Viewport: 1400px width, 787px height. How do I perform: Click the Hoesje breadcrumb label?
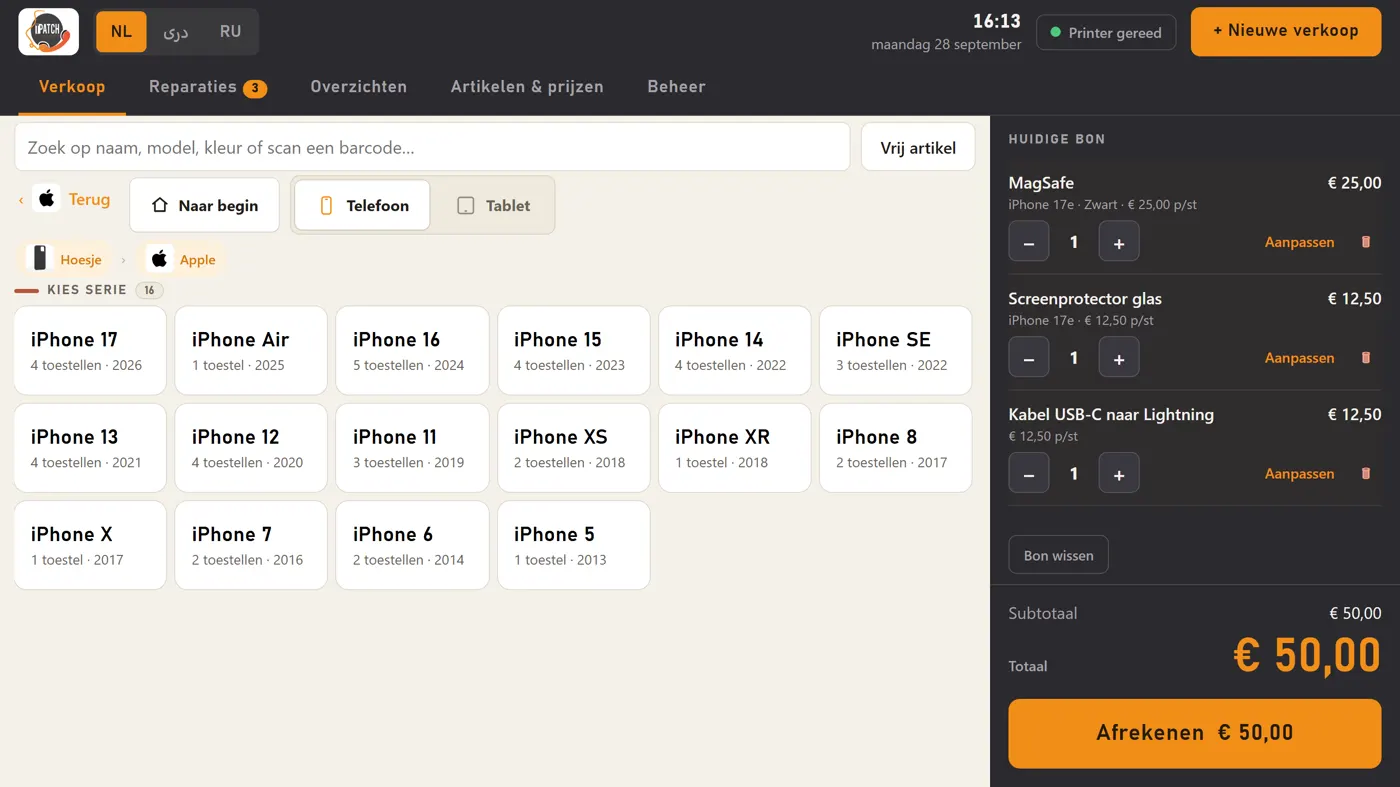pyautogui.click(x=81, y=260)
